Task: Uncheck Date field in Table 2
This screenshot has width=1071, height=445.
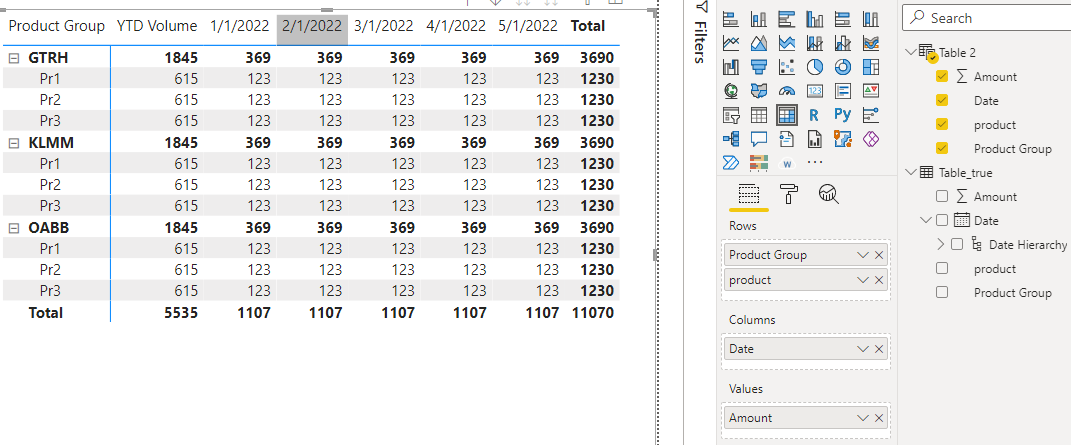Action: [942, 100]
